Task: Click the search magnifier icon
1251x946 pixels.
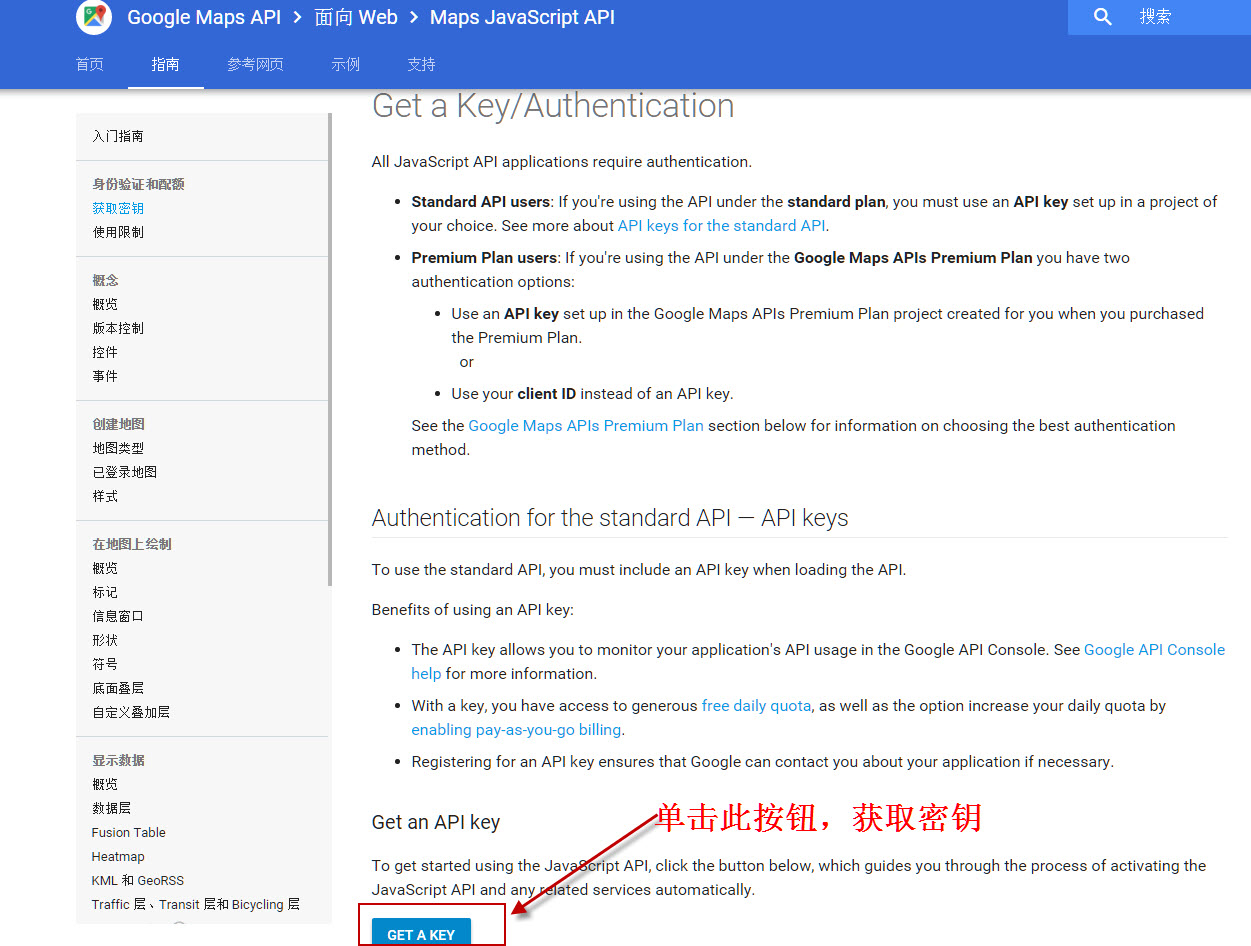Action: 1102,17
